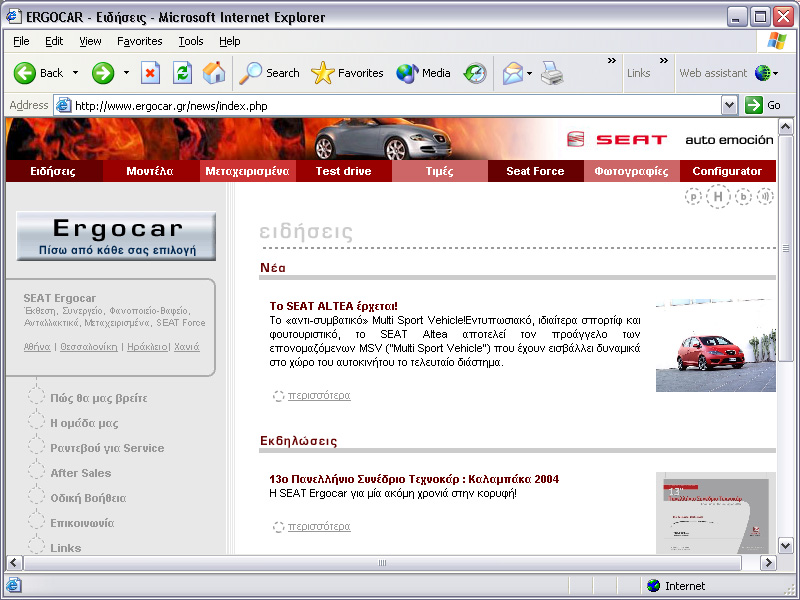
Task: Click the circular 'p' icon on the page
Action: coord(693,196)
